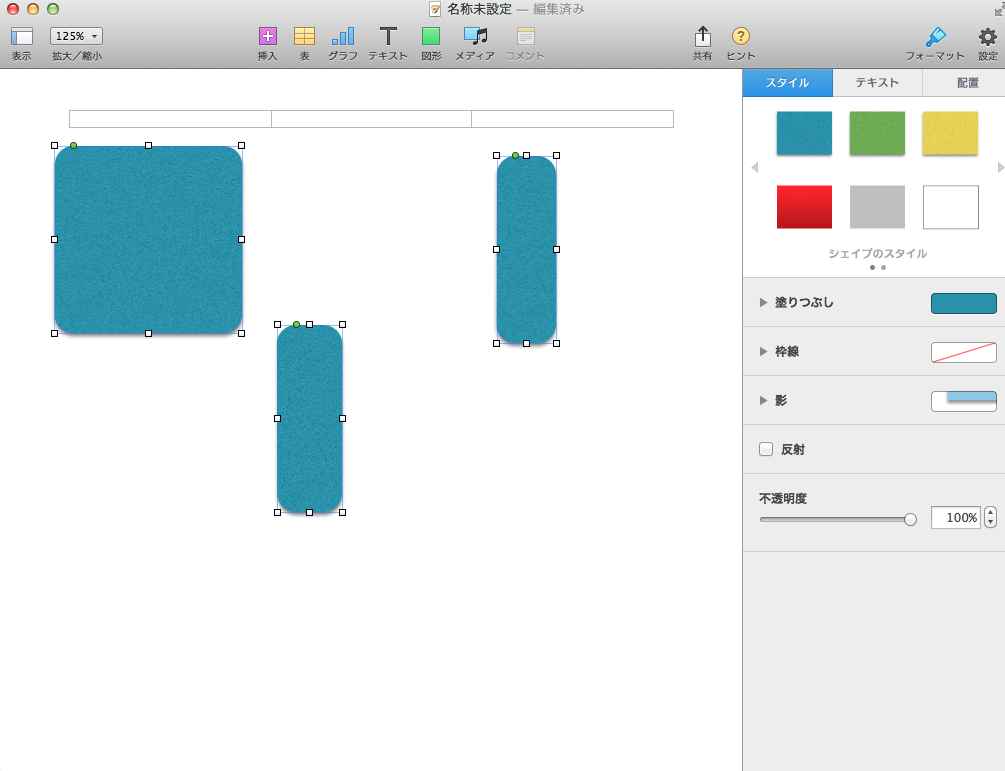Open the fill color well

tap(963, 303)
